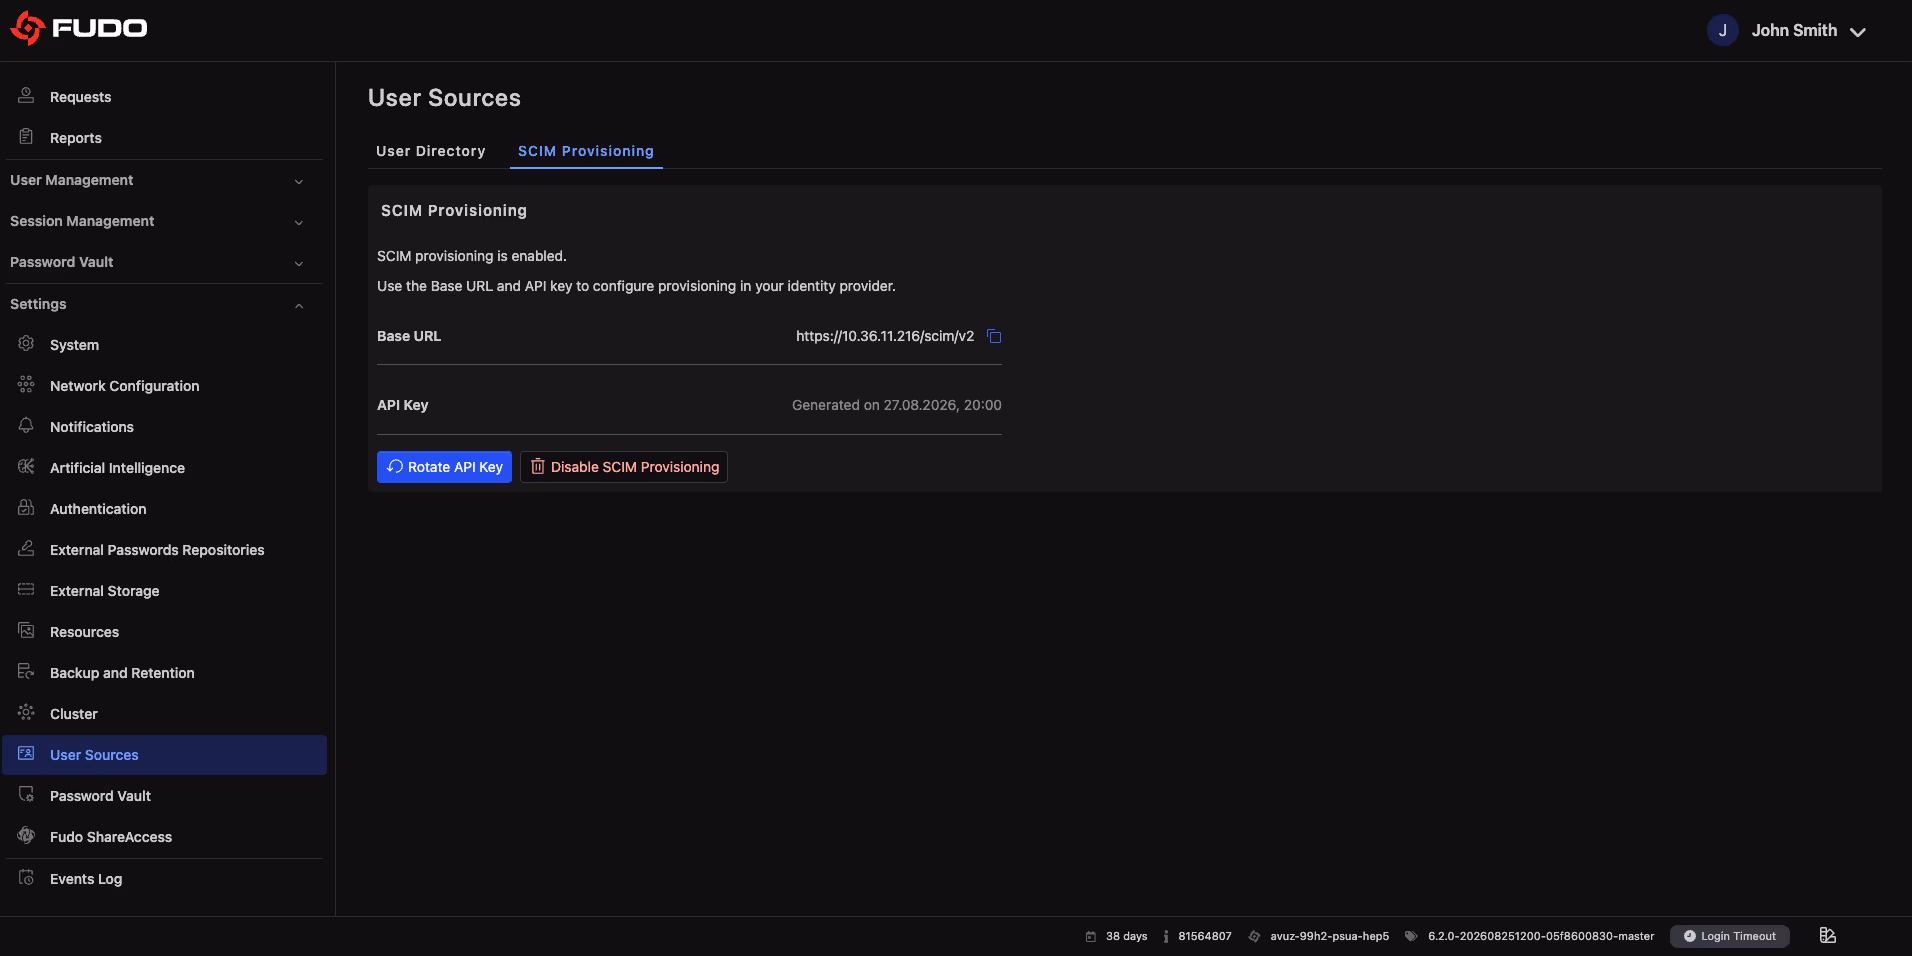Viewport: 1912px width, 956px height.
Task: Open Artificial Intelligence settings
Action: [x=164, y=467]
